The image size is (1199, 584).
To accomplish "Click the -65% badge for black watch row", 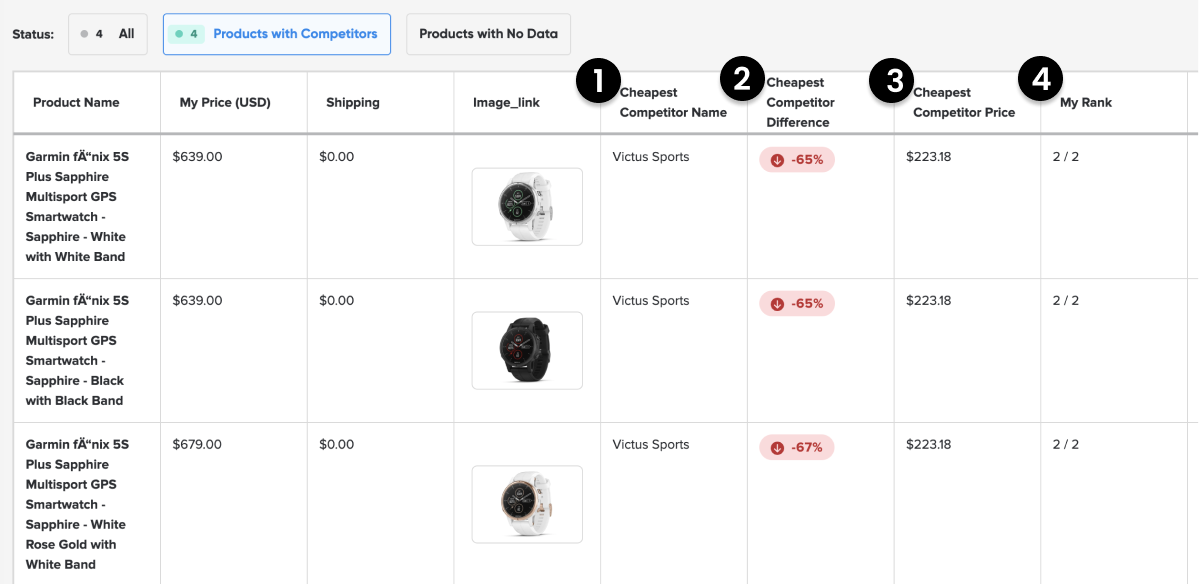I will pos(797,303).
